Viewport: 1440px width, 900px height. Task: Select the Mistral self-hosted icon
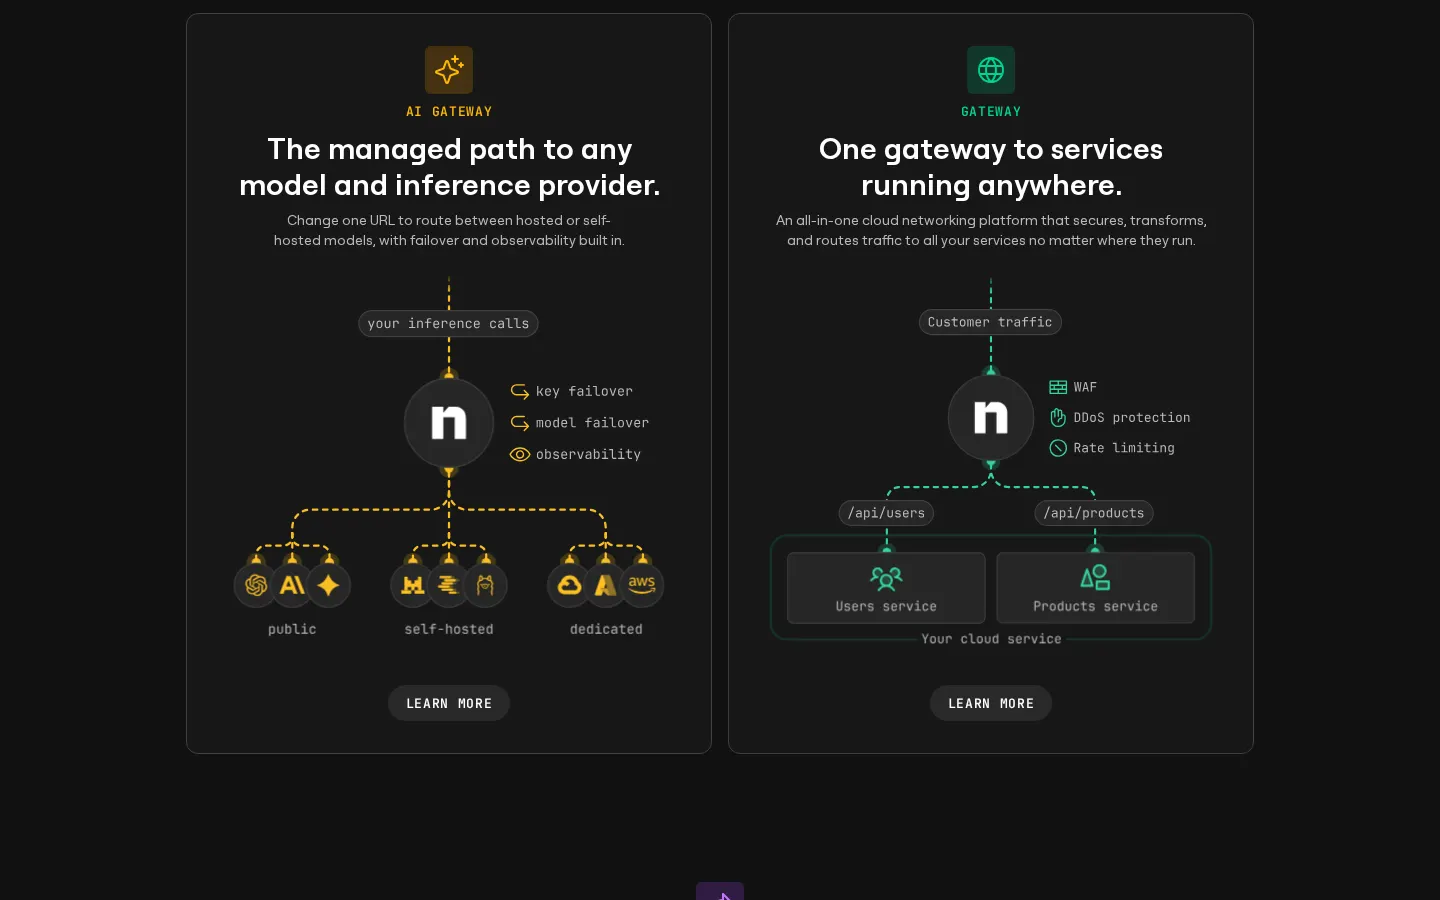click(412, 585)
